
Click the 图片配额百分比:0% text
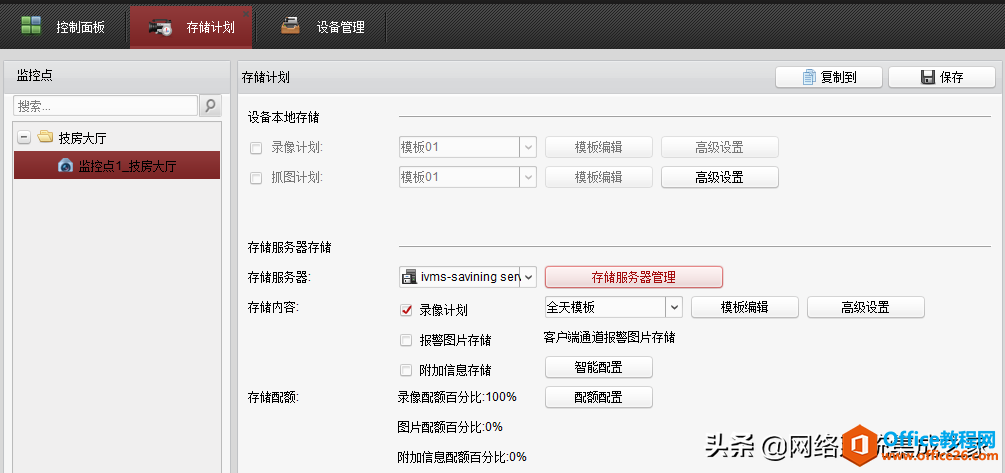point(450,427)
